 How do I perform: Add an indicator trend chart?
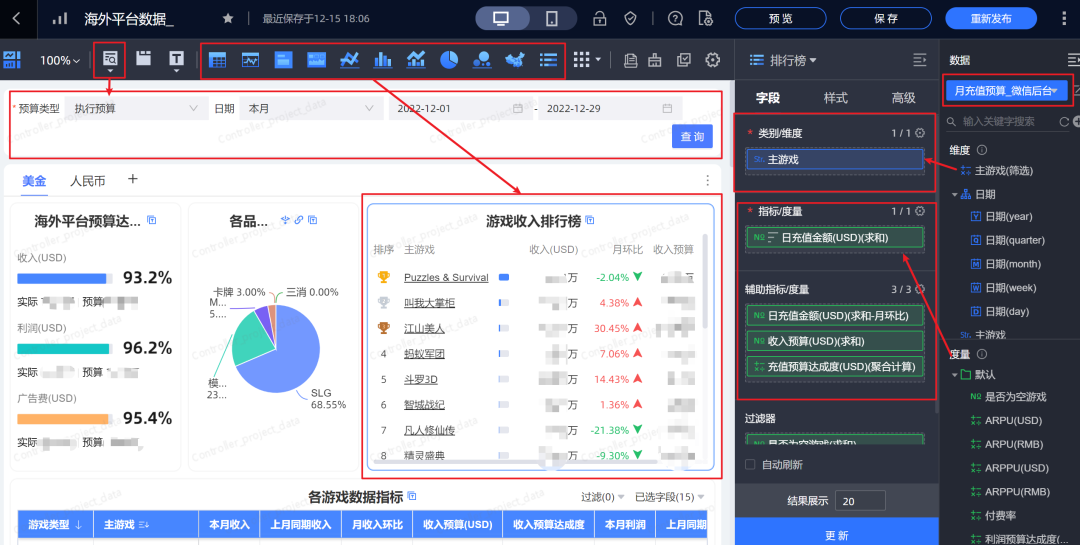point(250,60)
